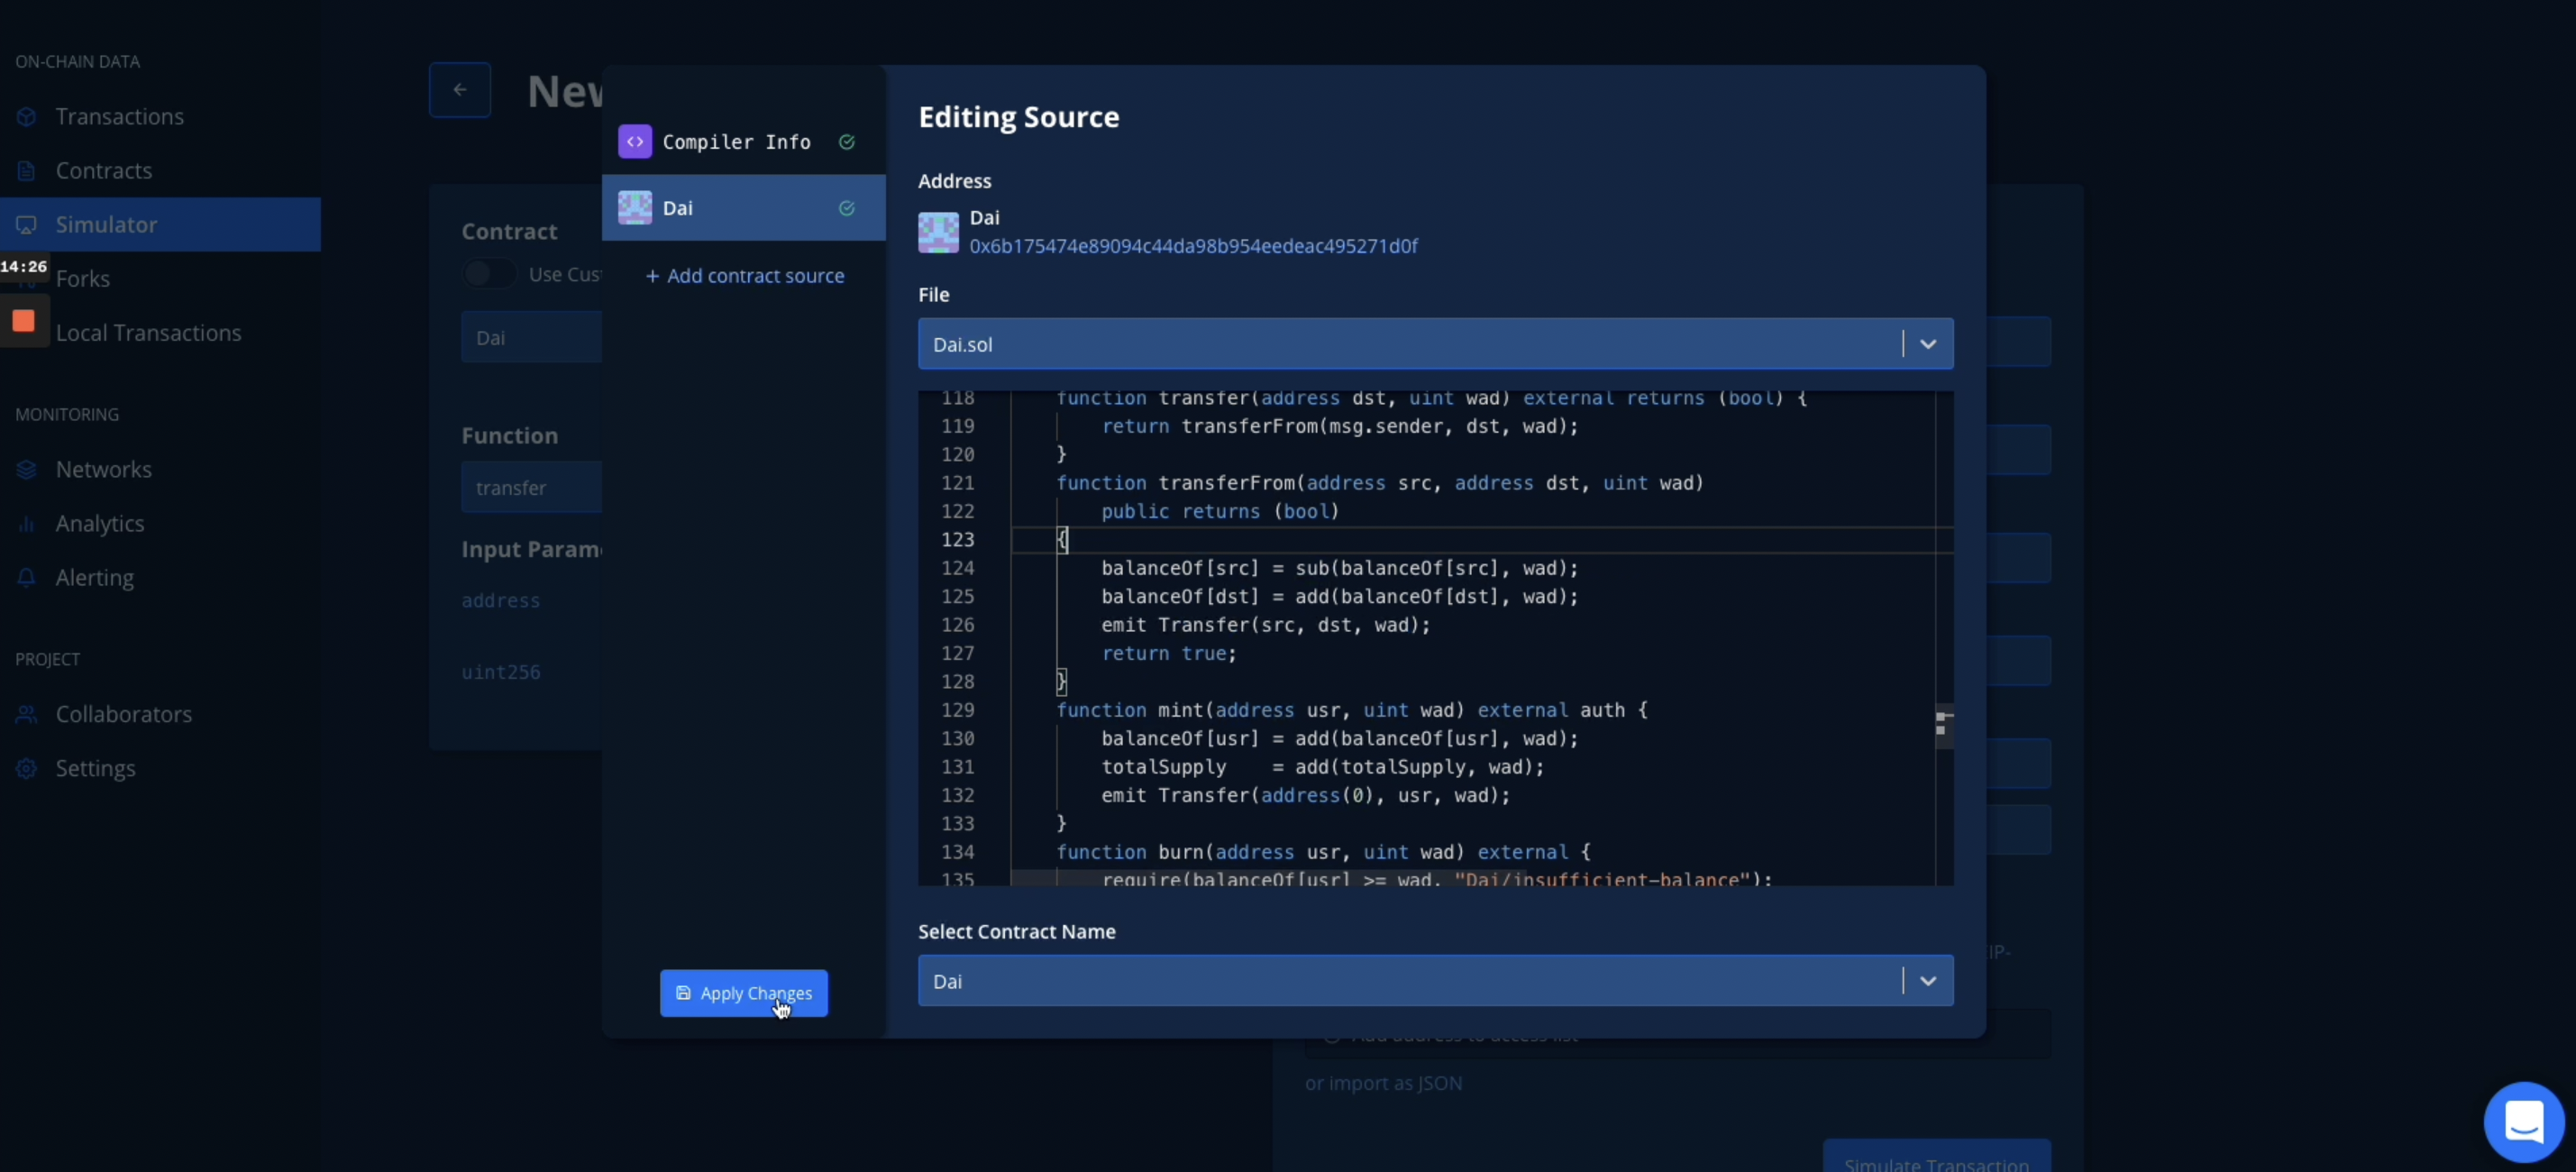
Task: Open the chat support bubble
Action: tap(2523, 1121)
